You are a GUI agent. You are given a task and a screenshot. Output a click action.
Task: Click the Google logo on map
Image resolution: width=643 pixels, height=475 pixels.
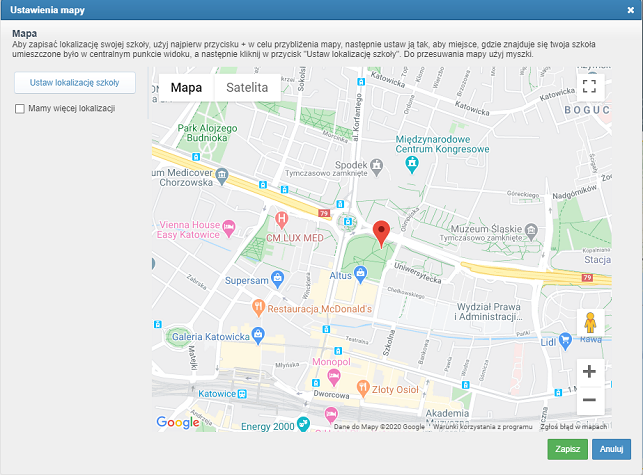click(x=178, y=422)
